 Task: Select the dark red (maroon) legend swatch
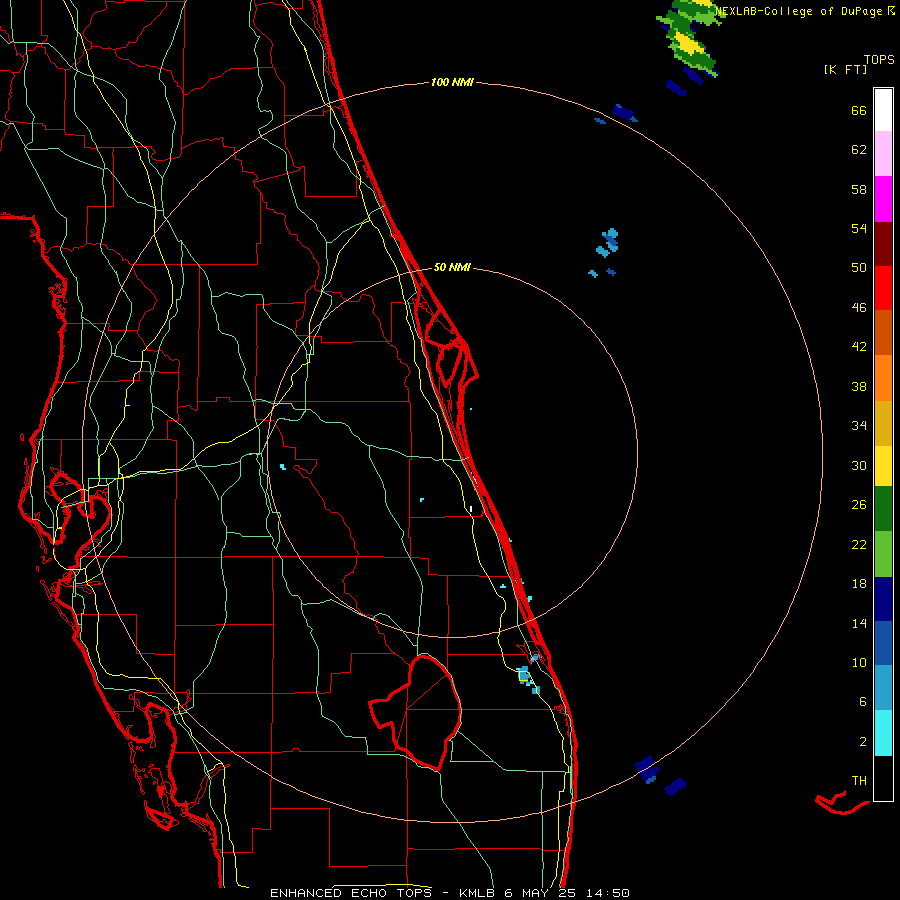[883, 244]
